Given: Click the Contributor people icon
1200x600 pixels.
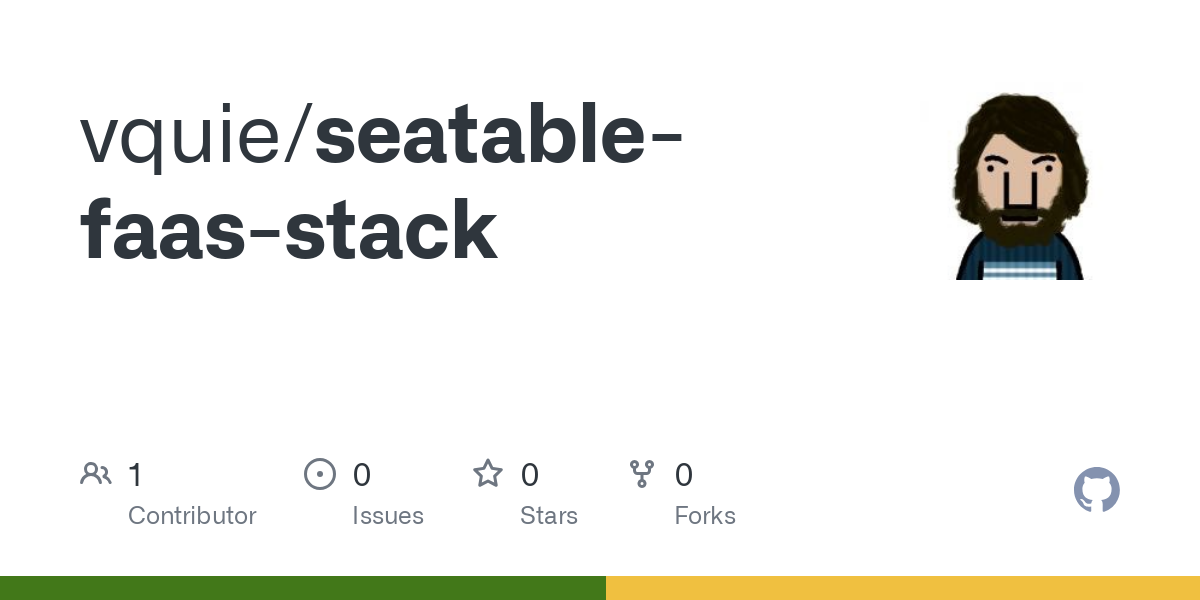Looking at the screenshot, I should tap(96, 474).
